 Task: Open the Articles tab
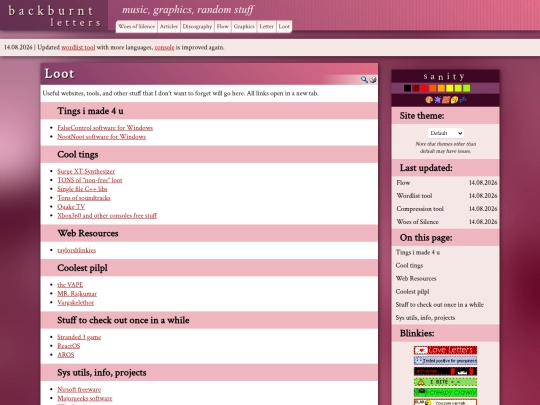pyautogui.click(x=169, y=27)
